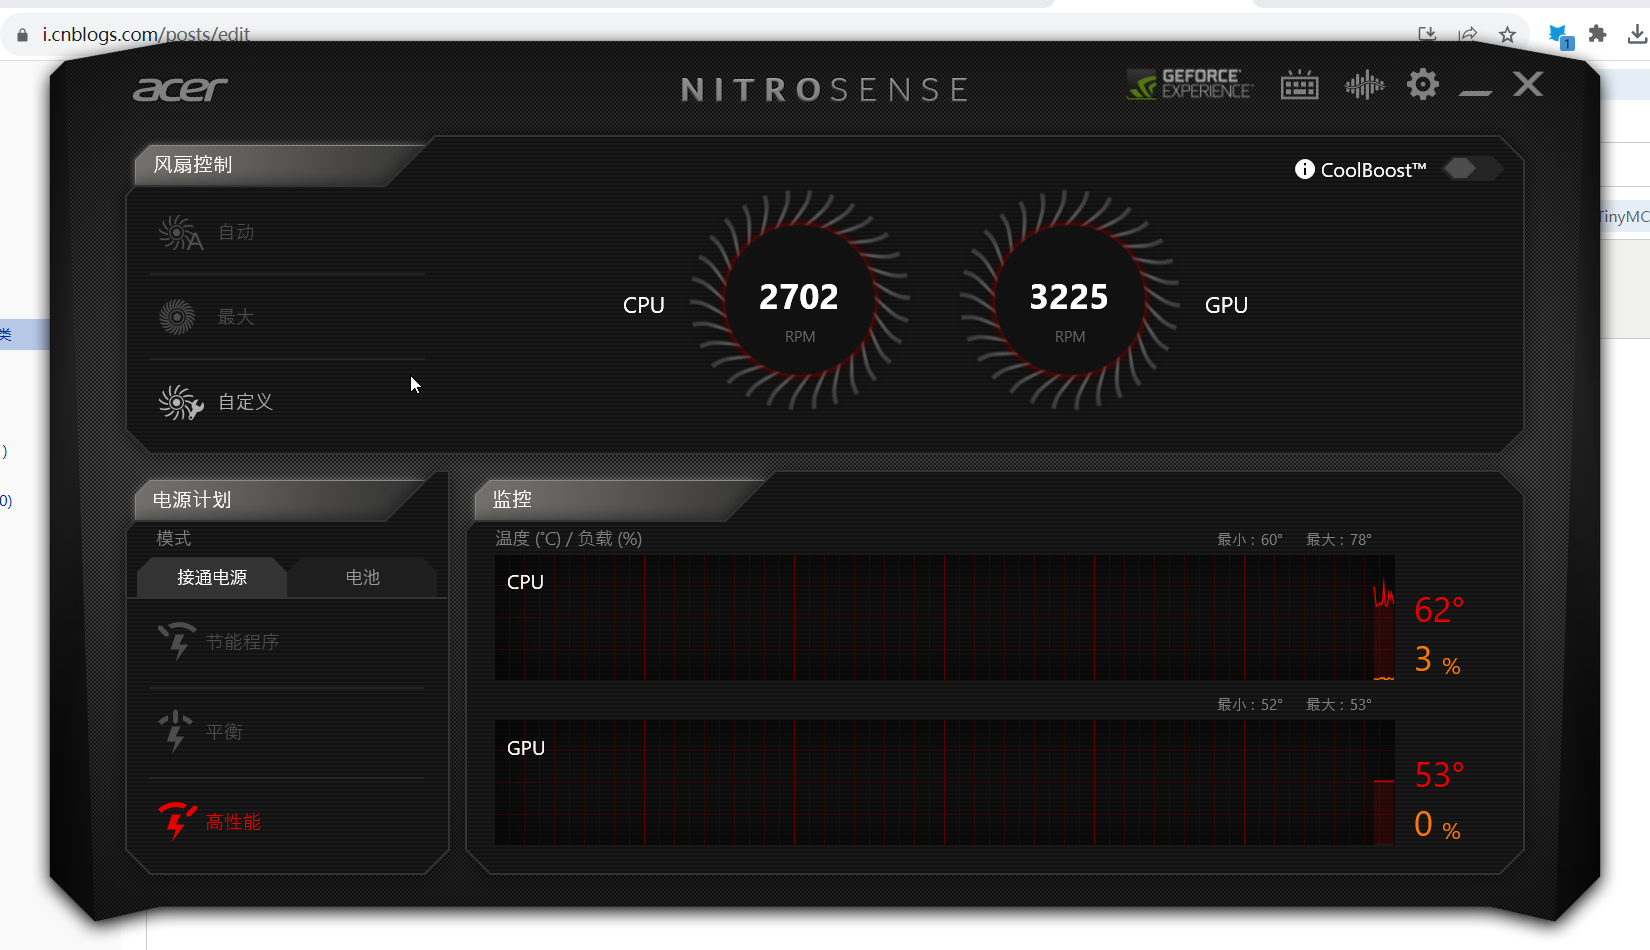This screenshot has width=1650, height=950.
Task: Close the NitroSense window
Action: (x=1527, y=84)
